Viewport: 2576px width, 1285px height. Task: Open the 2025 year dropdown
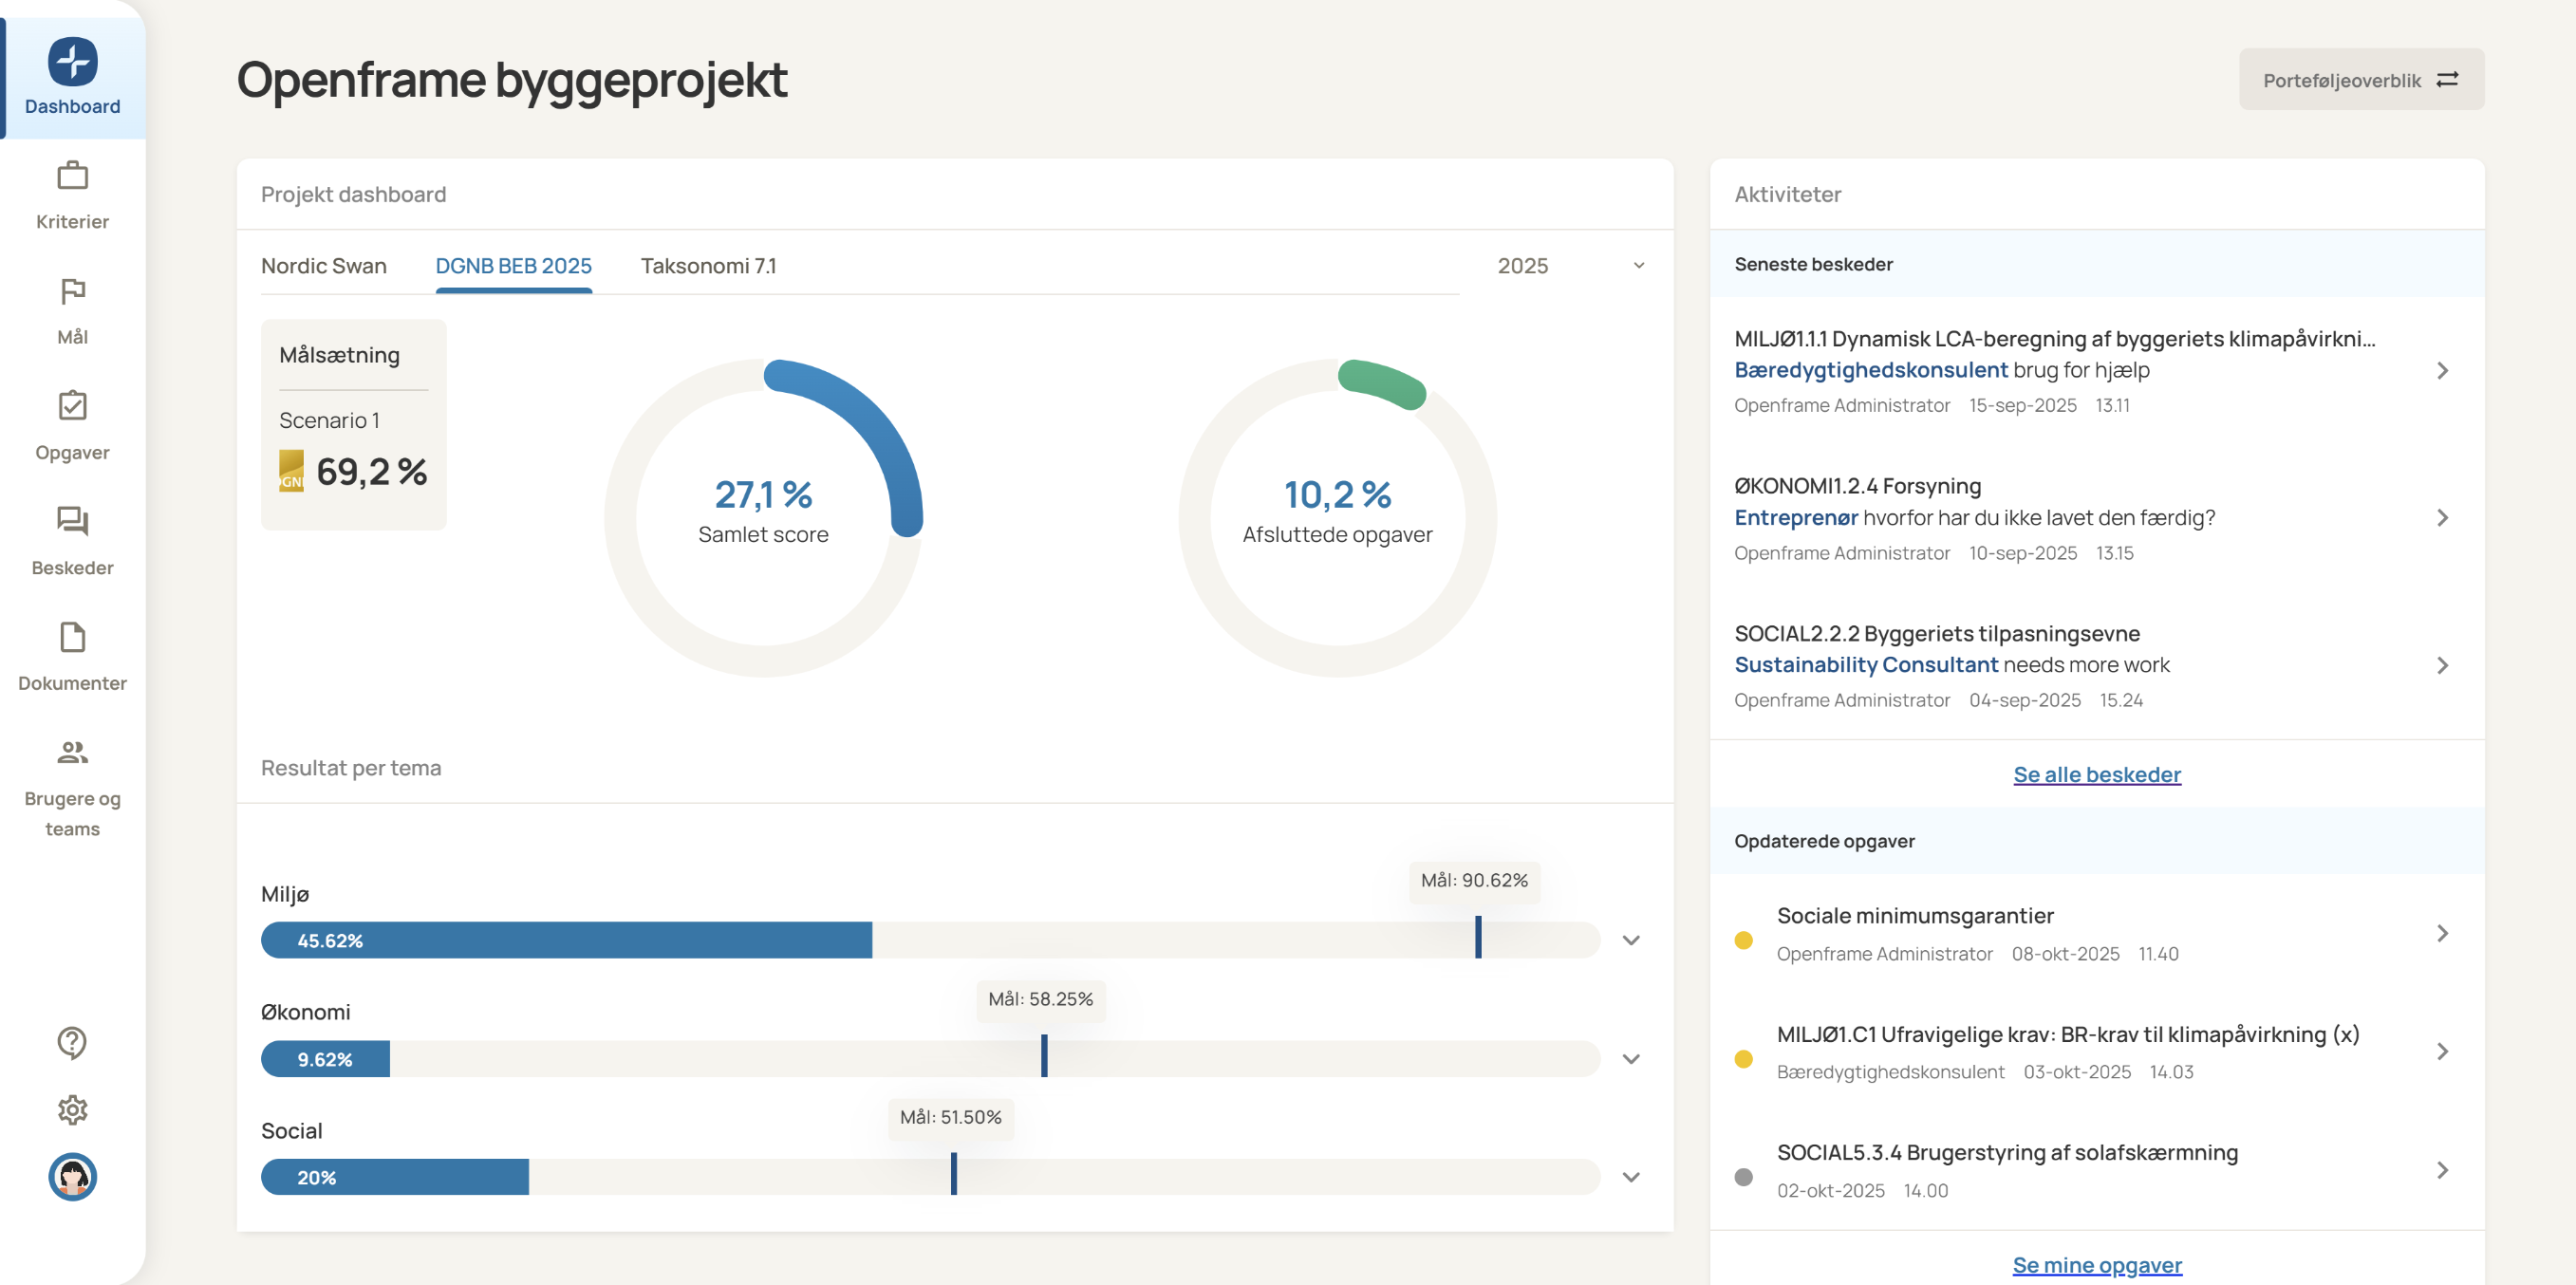(1570, 266)
